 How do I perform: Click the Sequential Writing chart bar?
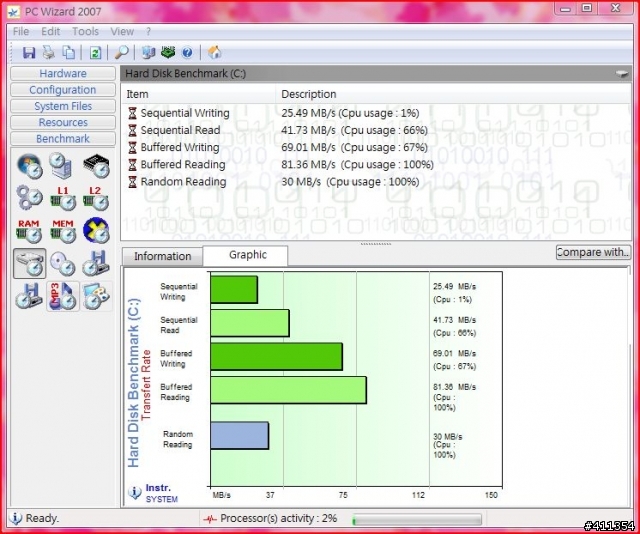pos(234,290)
